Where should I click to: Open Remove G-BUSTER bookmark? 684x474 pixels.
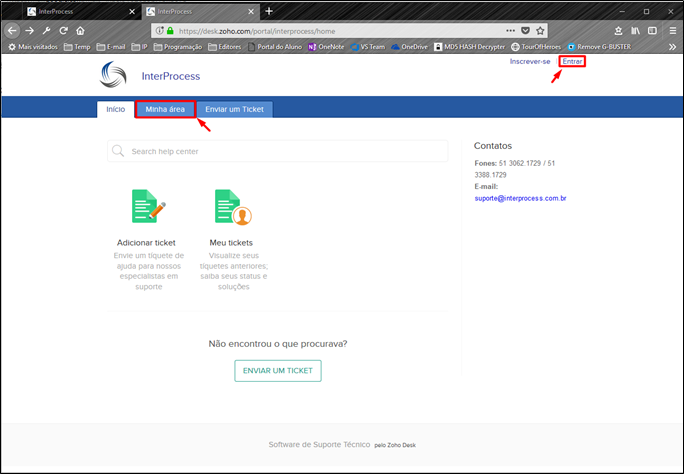tap(599, 47)
